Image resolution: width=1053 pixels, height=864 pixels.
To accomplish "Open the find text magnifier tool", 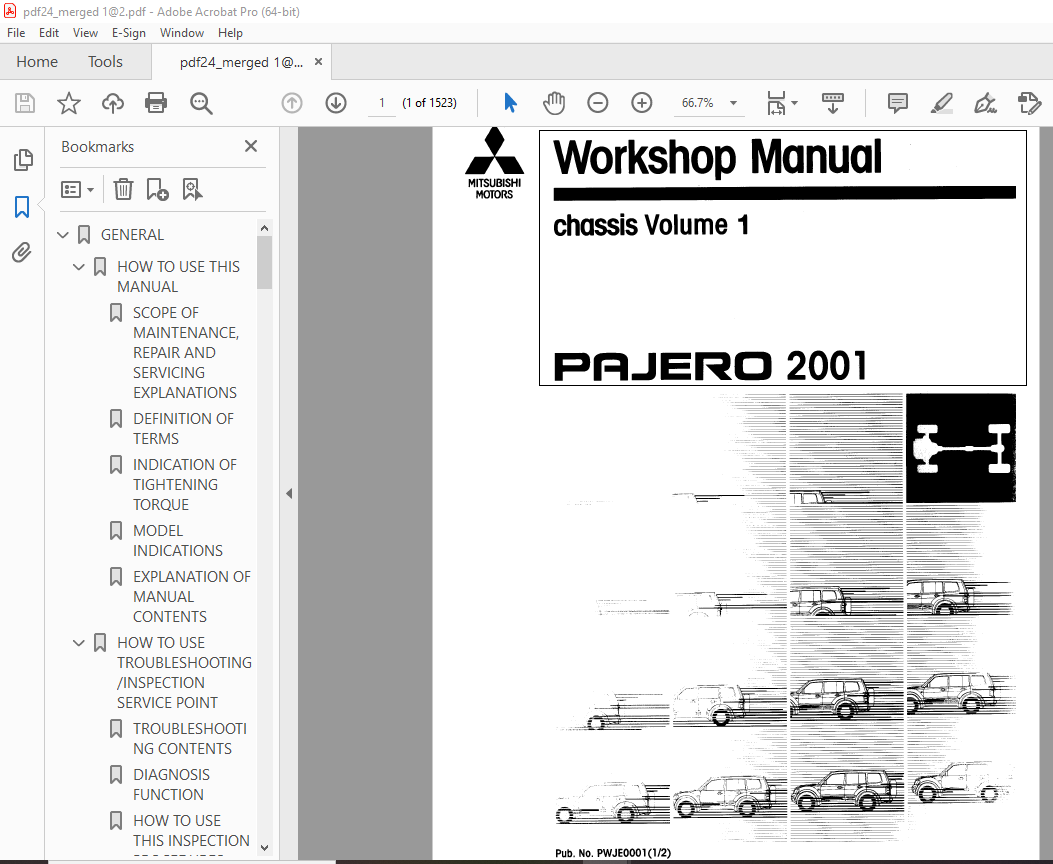I will (201, 103).
